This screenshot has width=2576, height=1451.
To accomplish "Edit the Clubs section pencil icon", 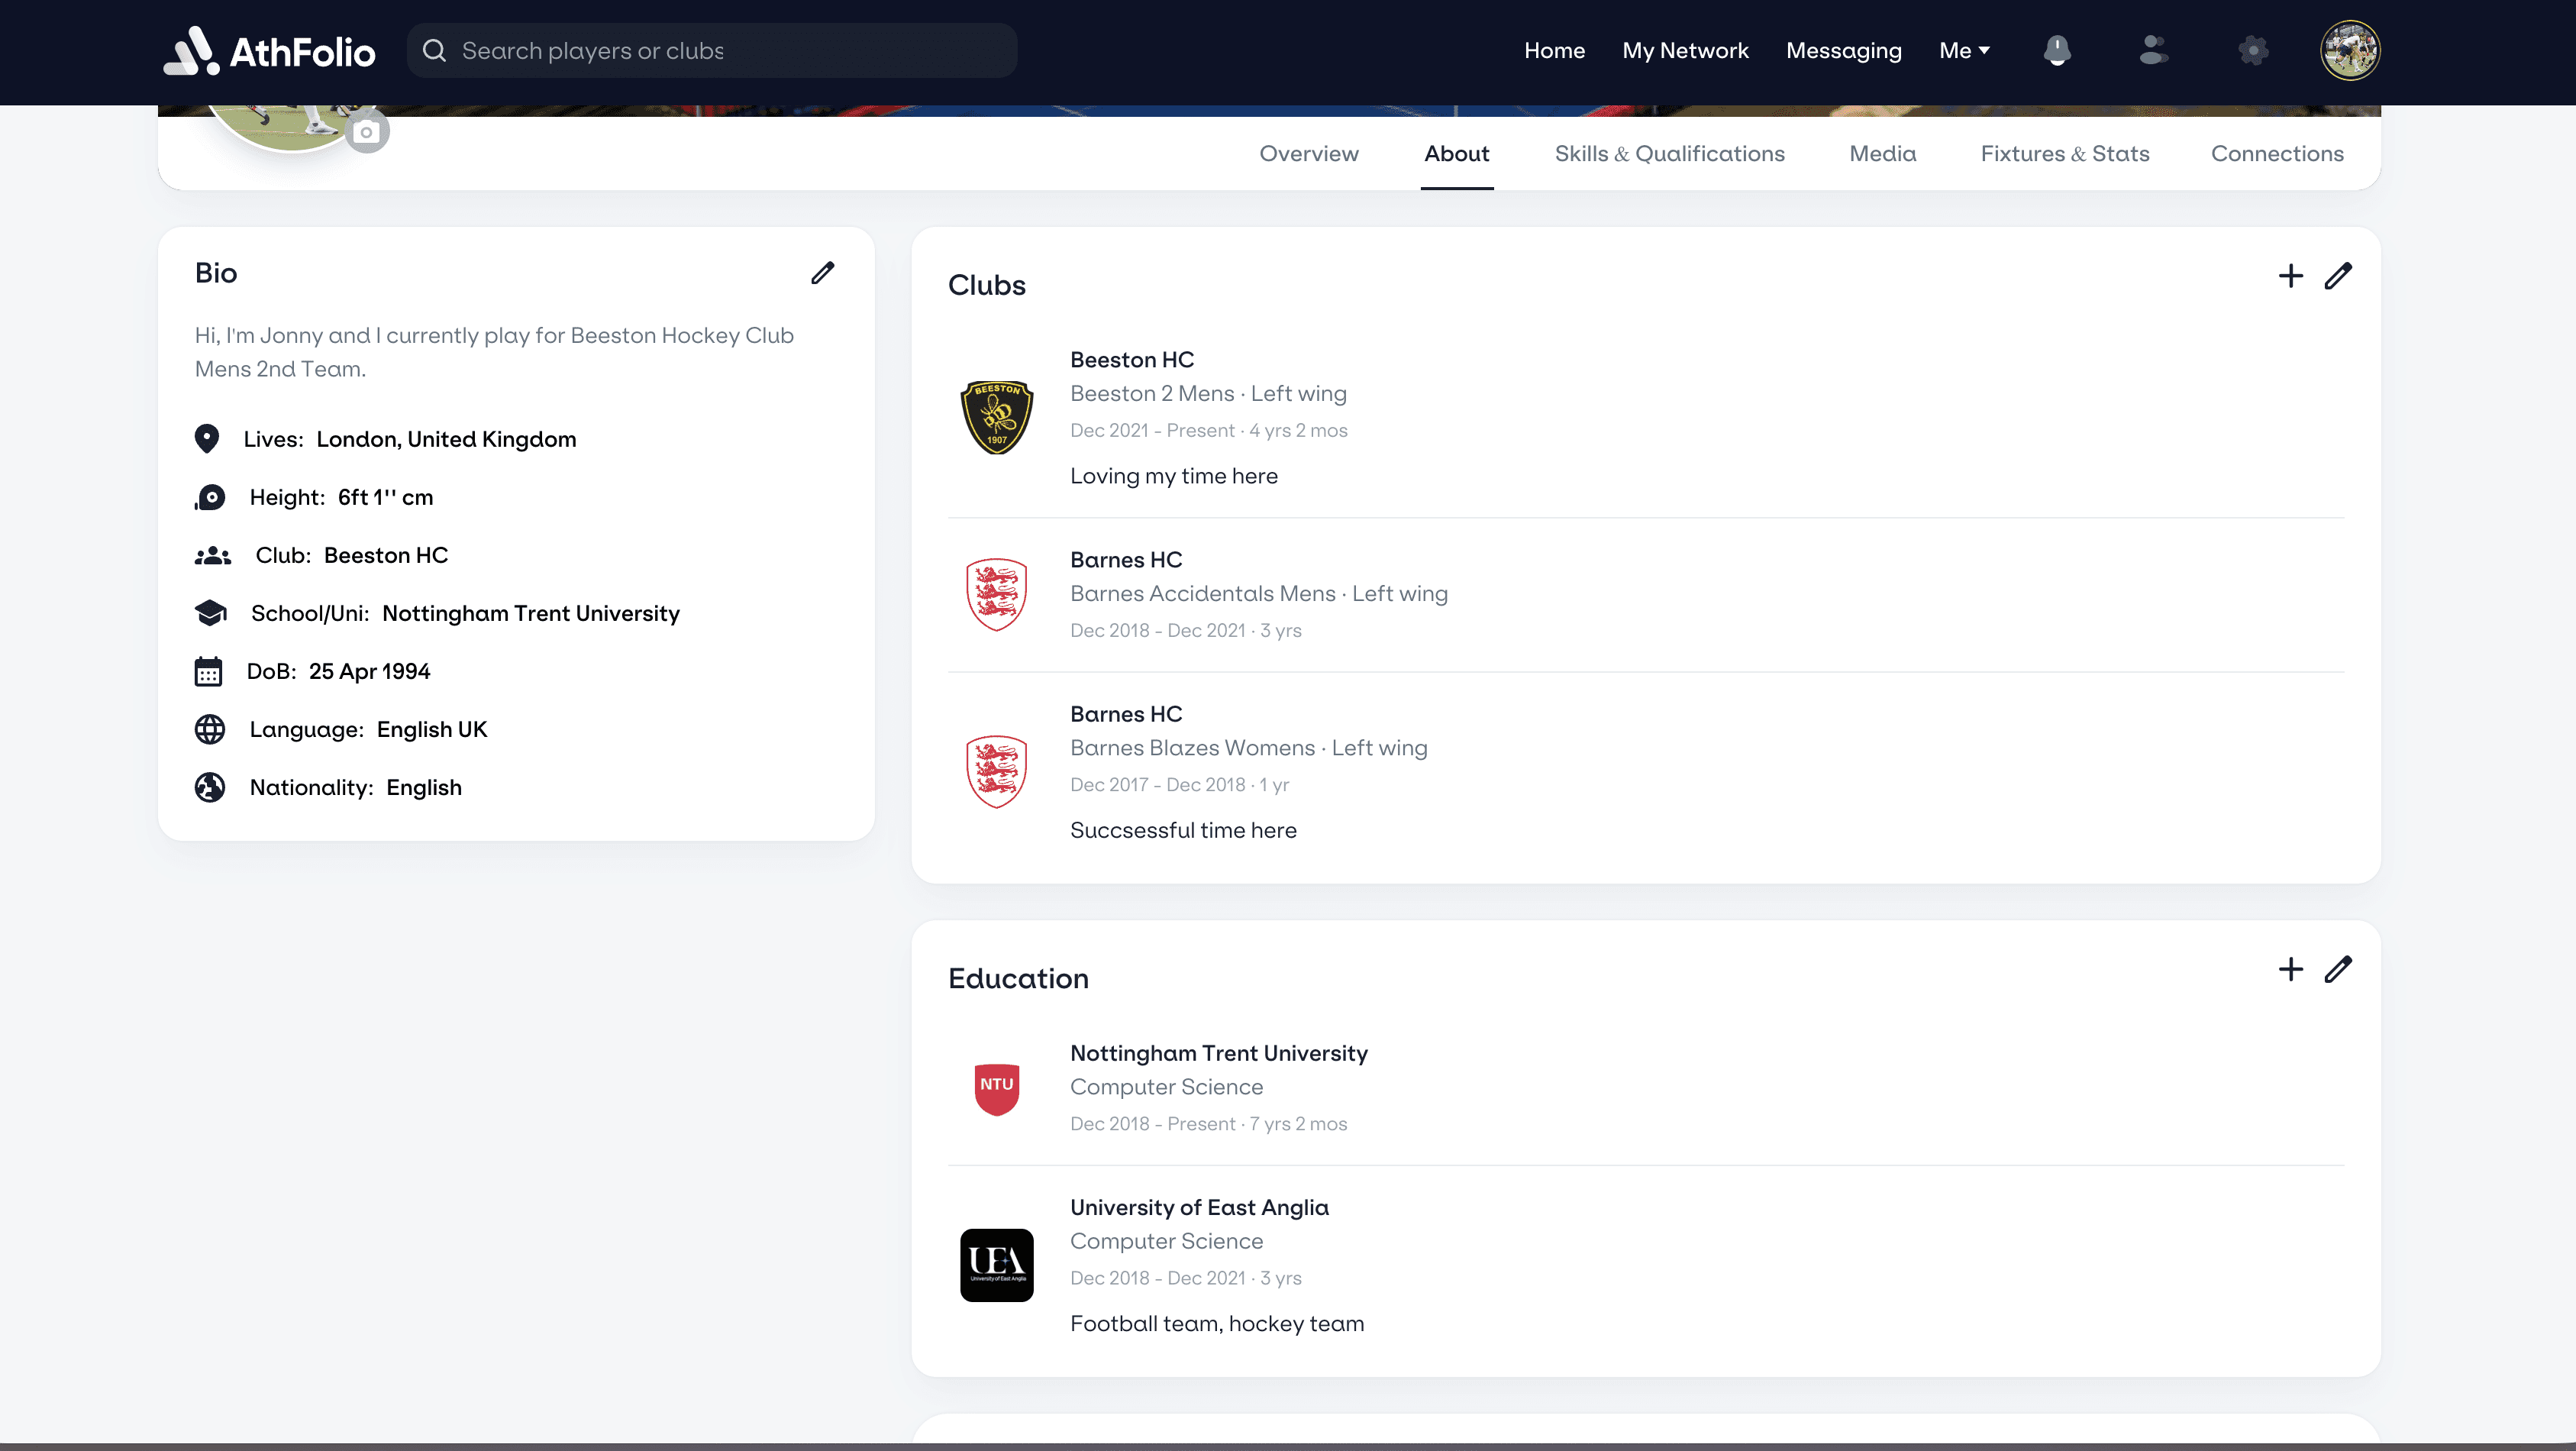I will (x=2338, y=276).
